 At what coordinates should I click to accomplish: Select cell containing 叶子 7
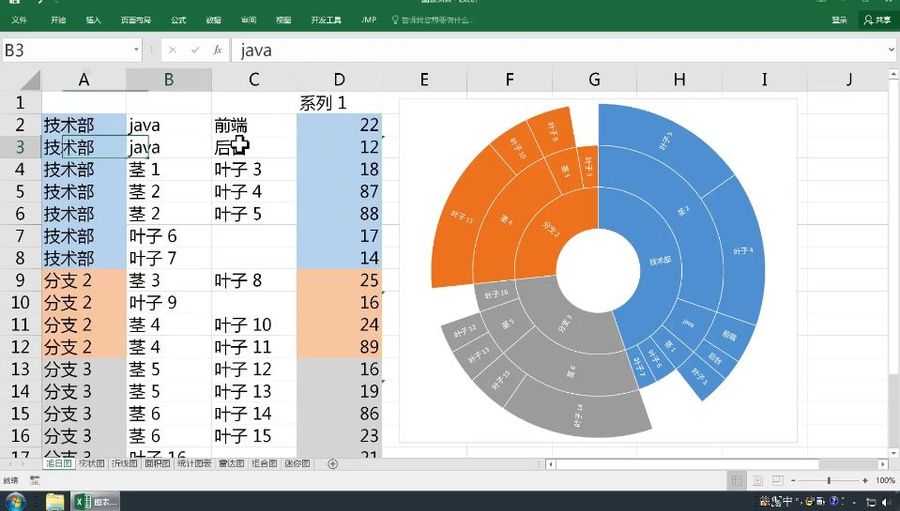[x=169, y=258]
